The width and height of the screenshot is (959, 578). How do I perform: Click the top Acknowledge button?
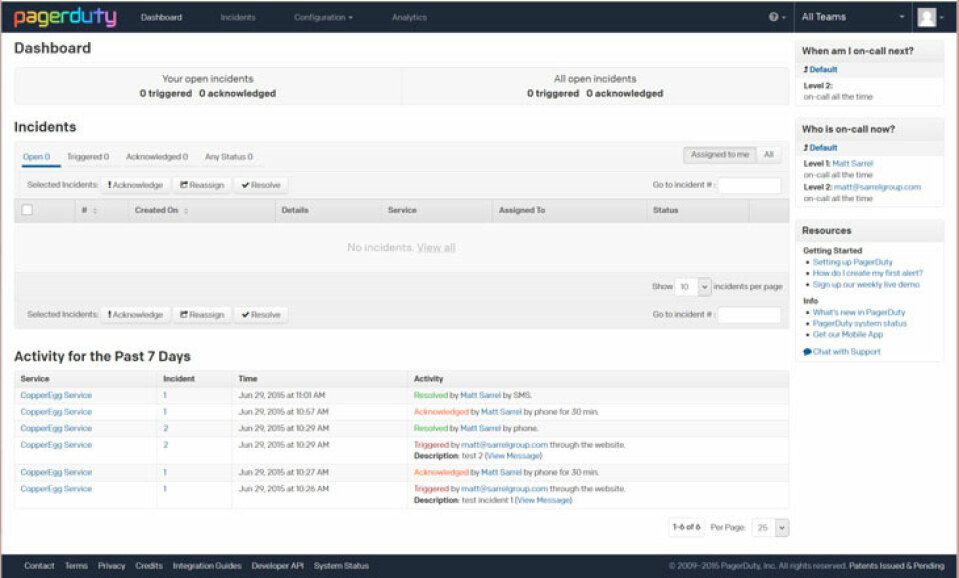pyautogui.click(x=135, y=185)
